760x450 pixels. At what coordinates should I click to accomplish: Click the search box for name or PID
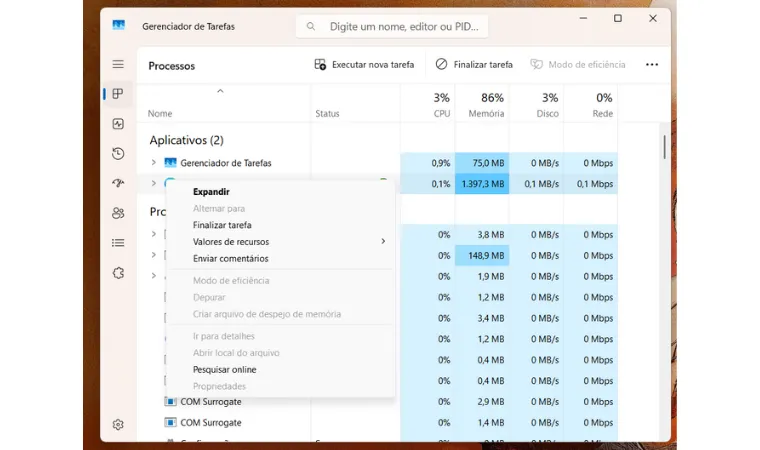tap(392, 26)
